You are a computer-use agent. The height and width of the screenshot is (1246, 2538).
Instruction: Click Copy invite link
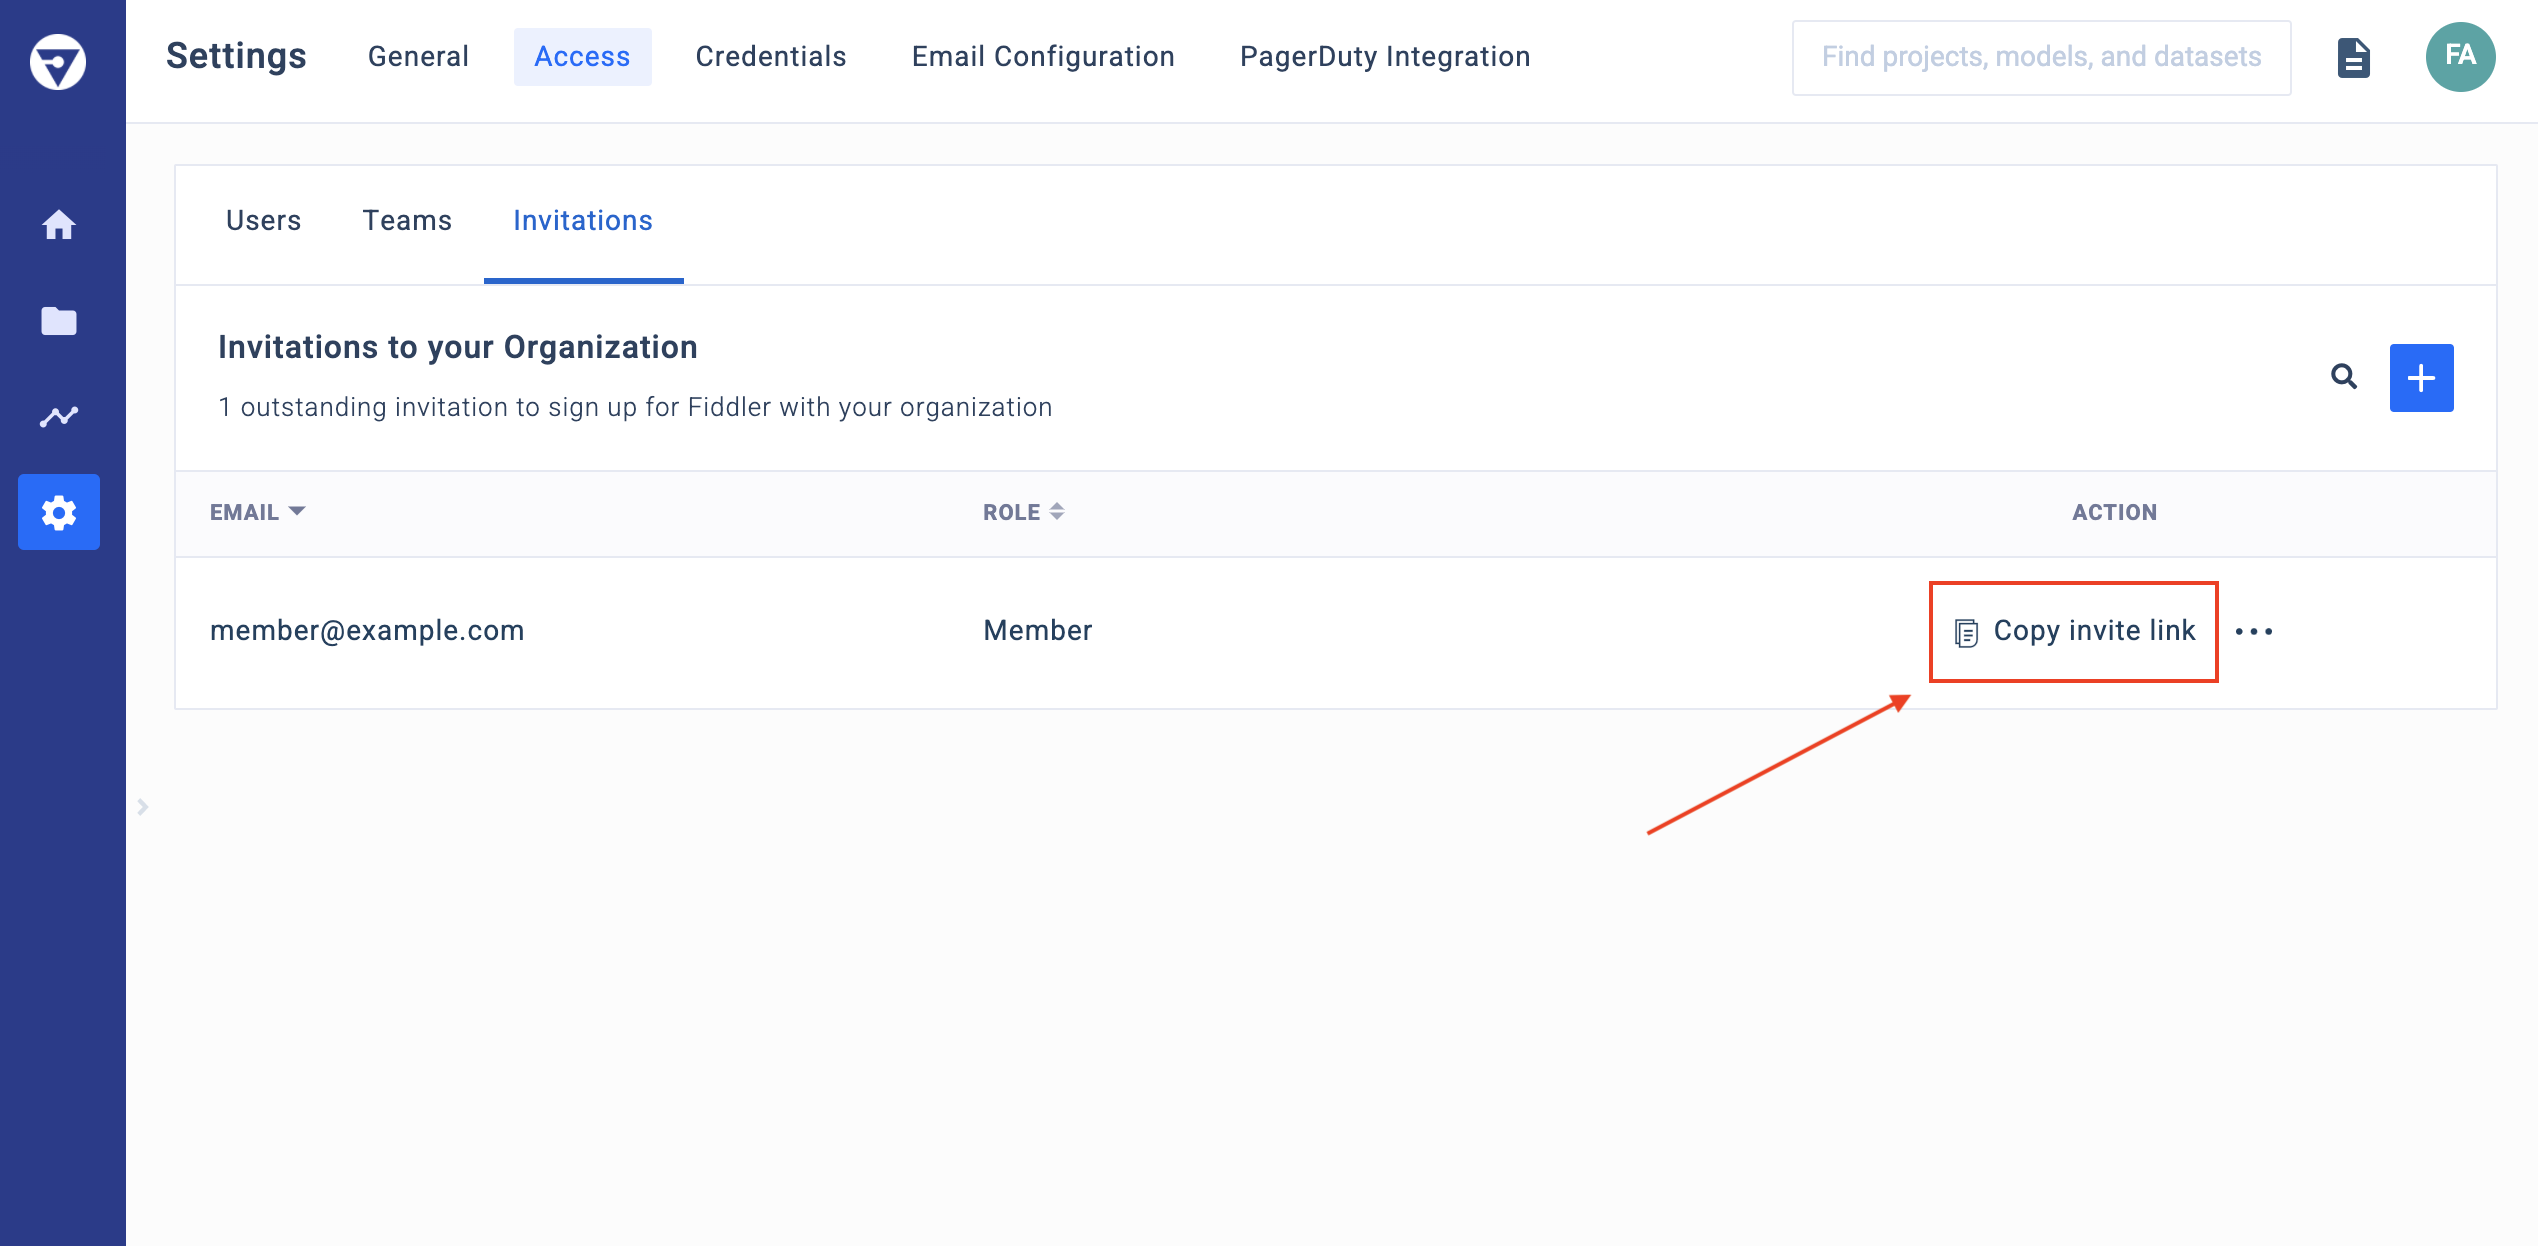[2075, 631]
